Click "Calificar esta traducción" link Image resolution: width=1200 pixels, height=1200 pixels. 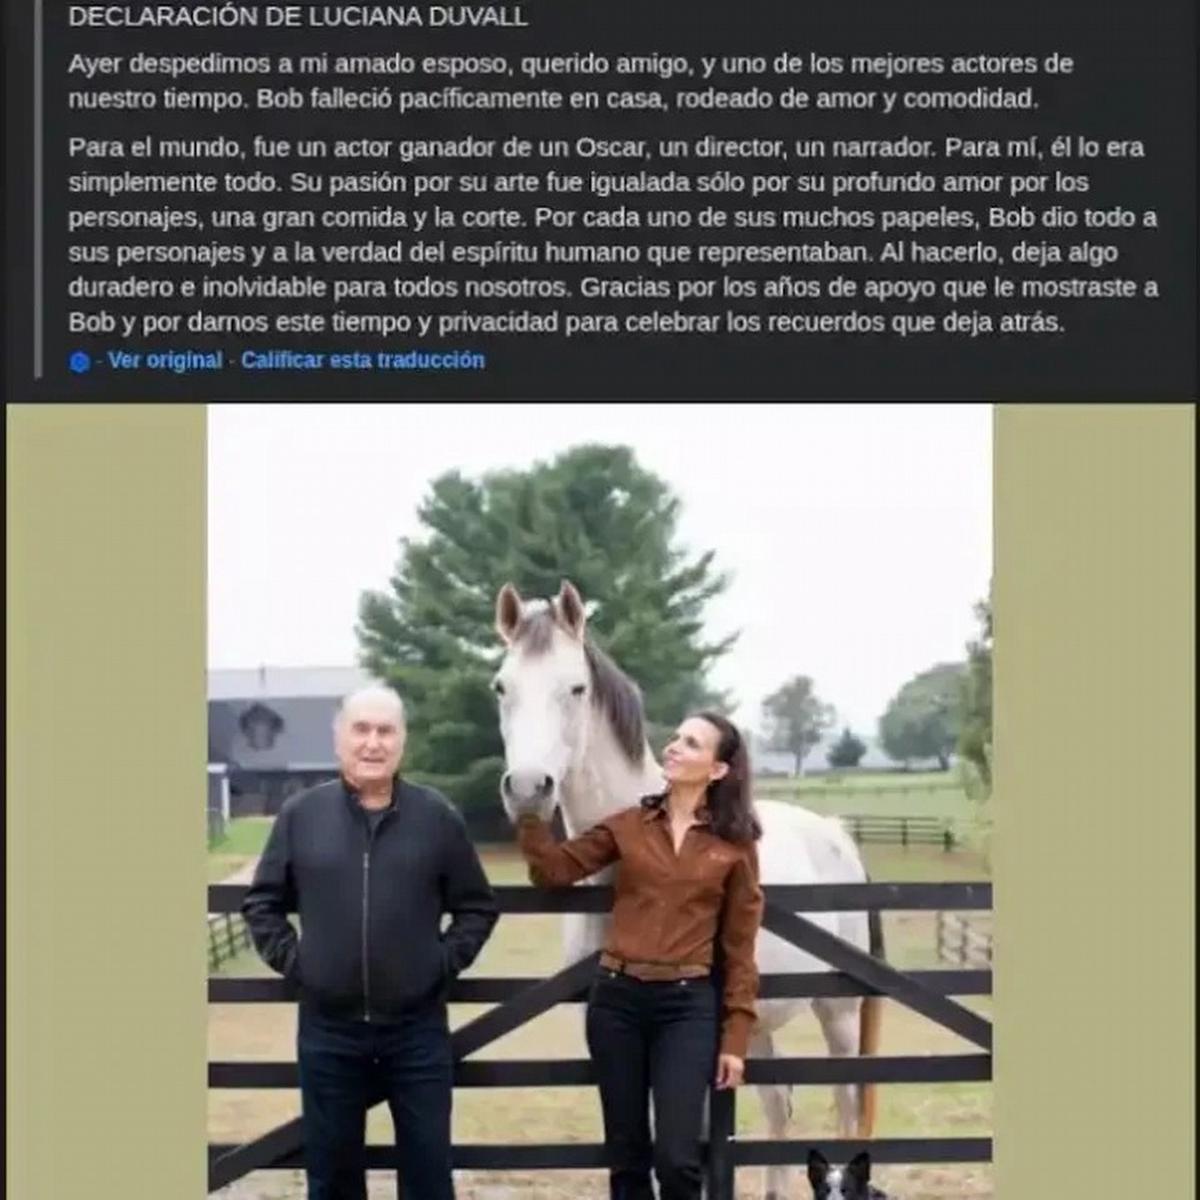[x=363, y=360]
